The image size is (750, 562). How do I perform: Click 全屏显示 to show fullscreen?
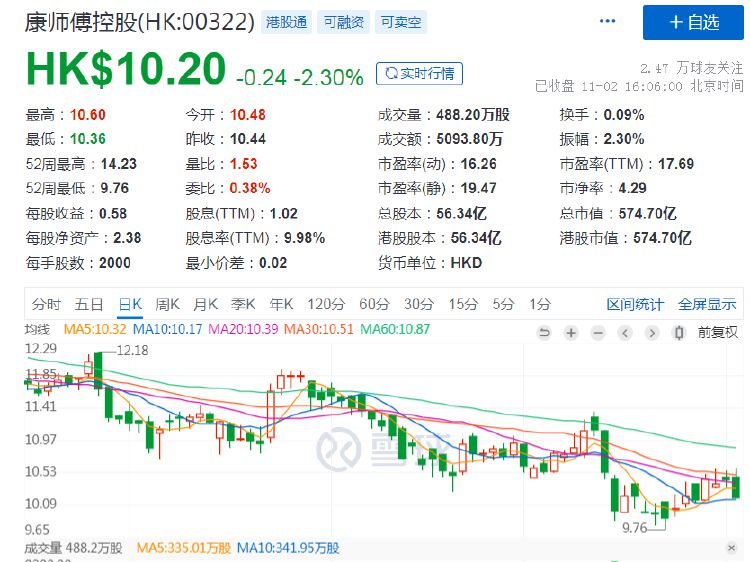coord(707,304)
